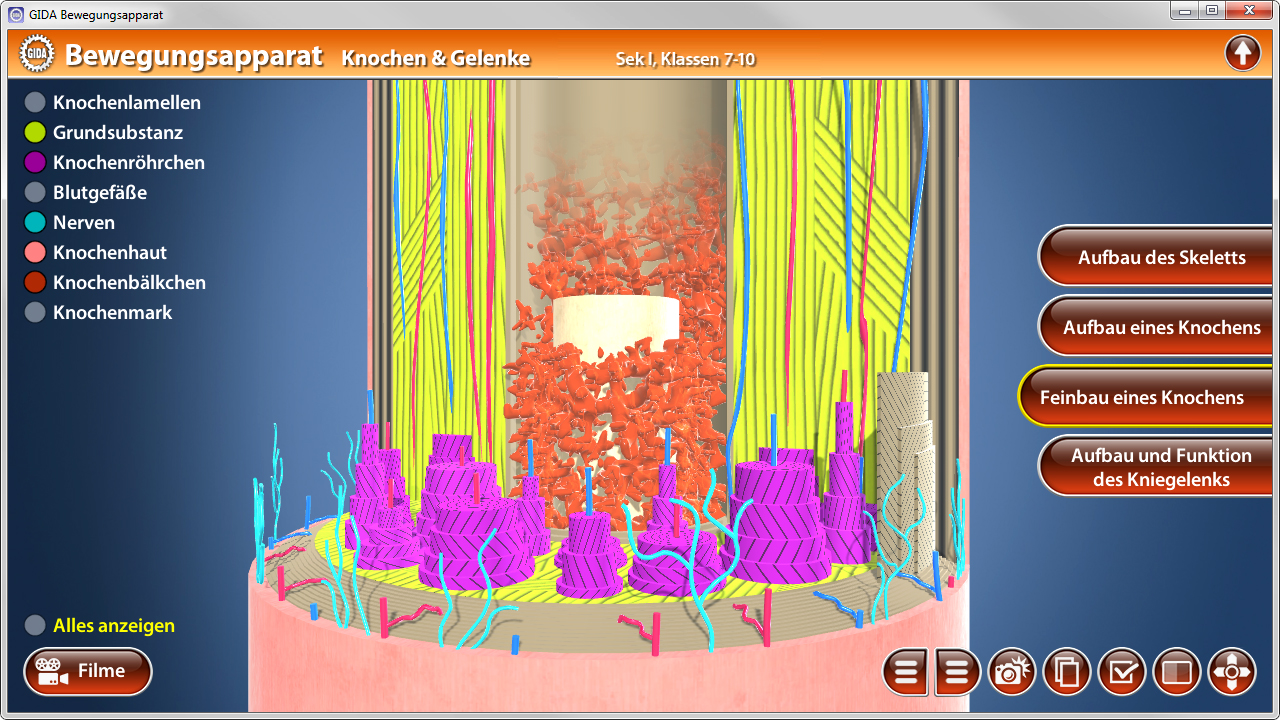Screen dimensions: 1280x720
Task: Click the right menu panel icon
Action: pyautogui.click(x=958, y=672)
